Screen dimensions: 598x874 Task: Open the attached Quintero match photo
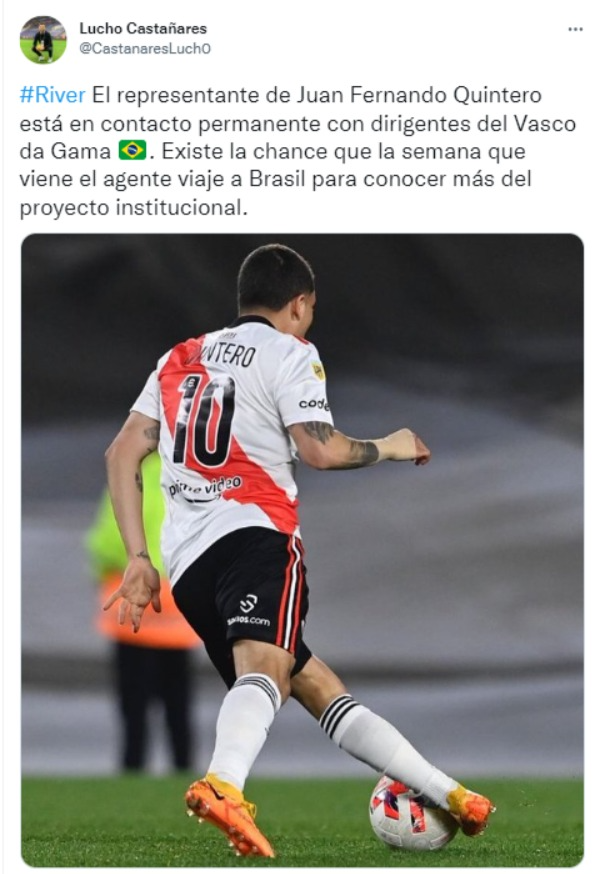(x=302, y=550)
